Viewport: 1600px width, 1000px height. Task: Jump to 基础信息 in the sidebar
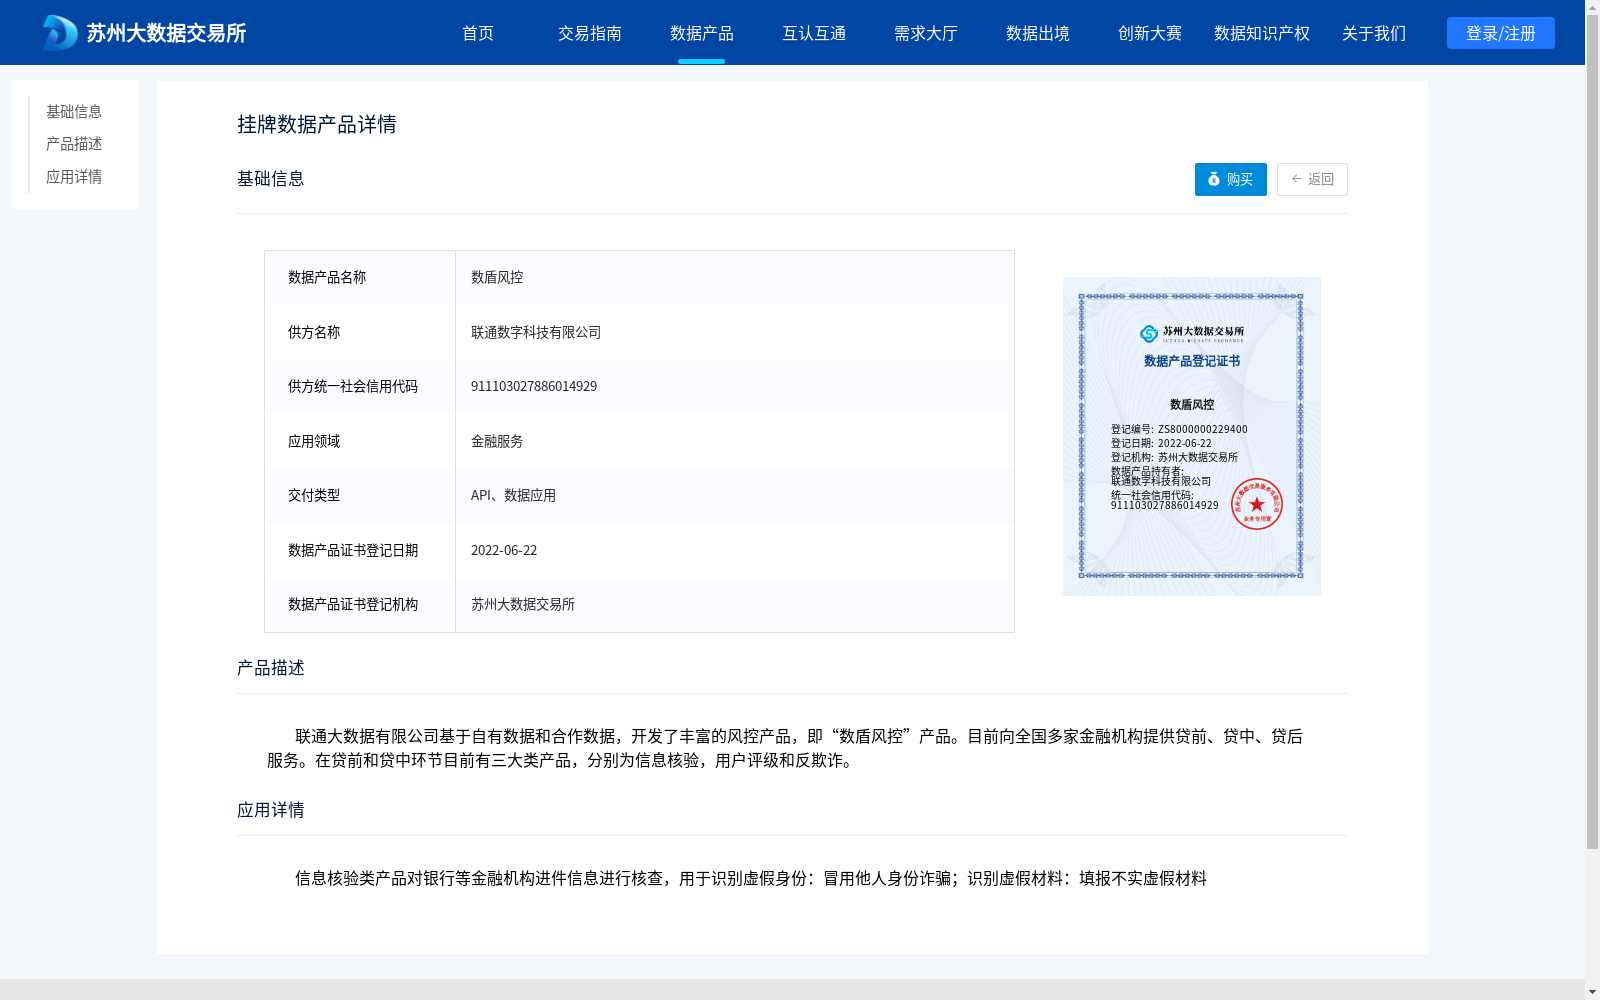(x=74, y=112)
